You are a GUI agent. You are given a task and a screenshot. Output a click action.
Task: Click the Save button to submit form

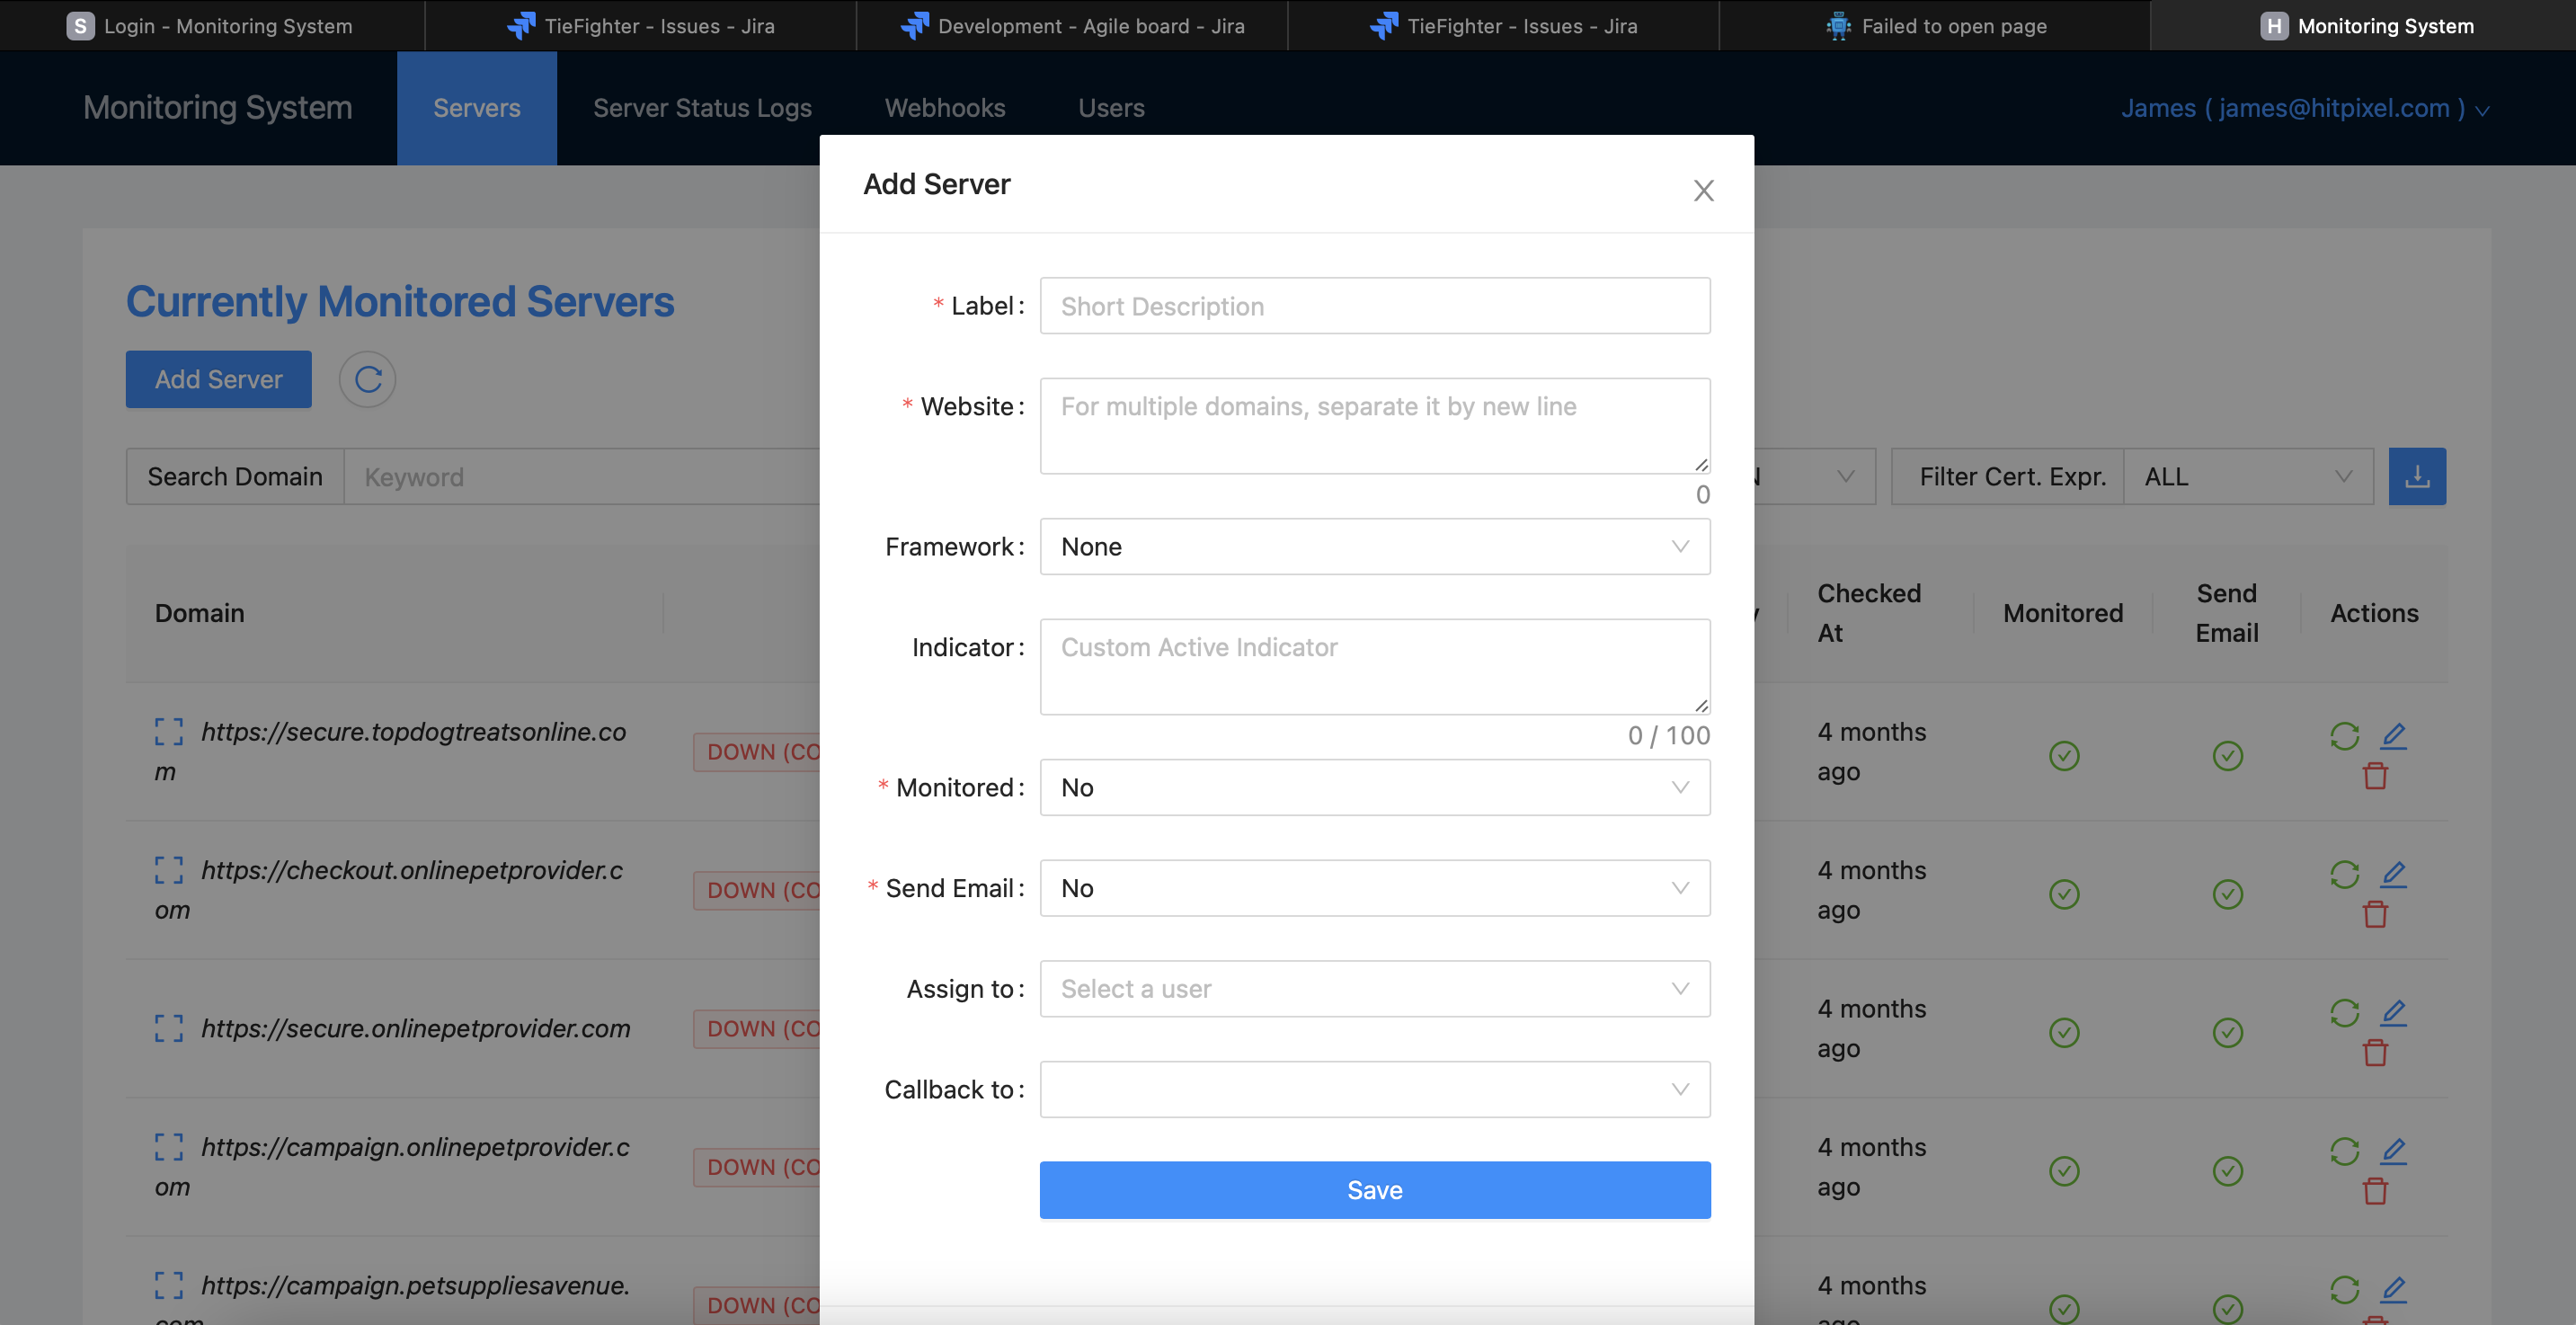point(1375,1190)
